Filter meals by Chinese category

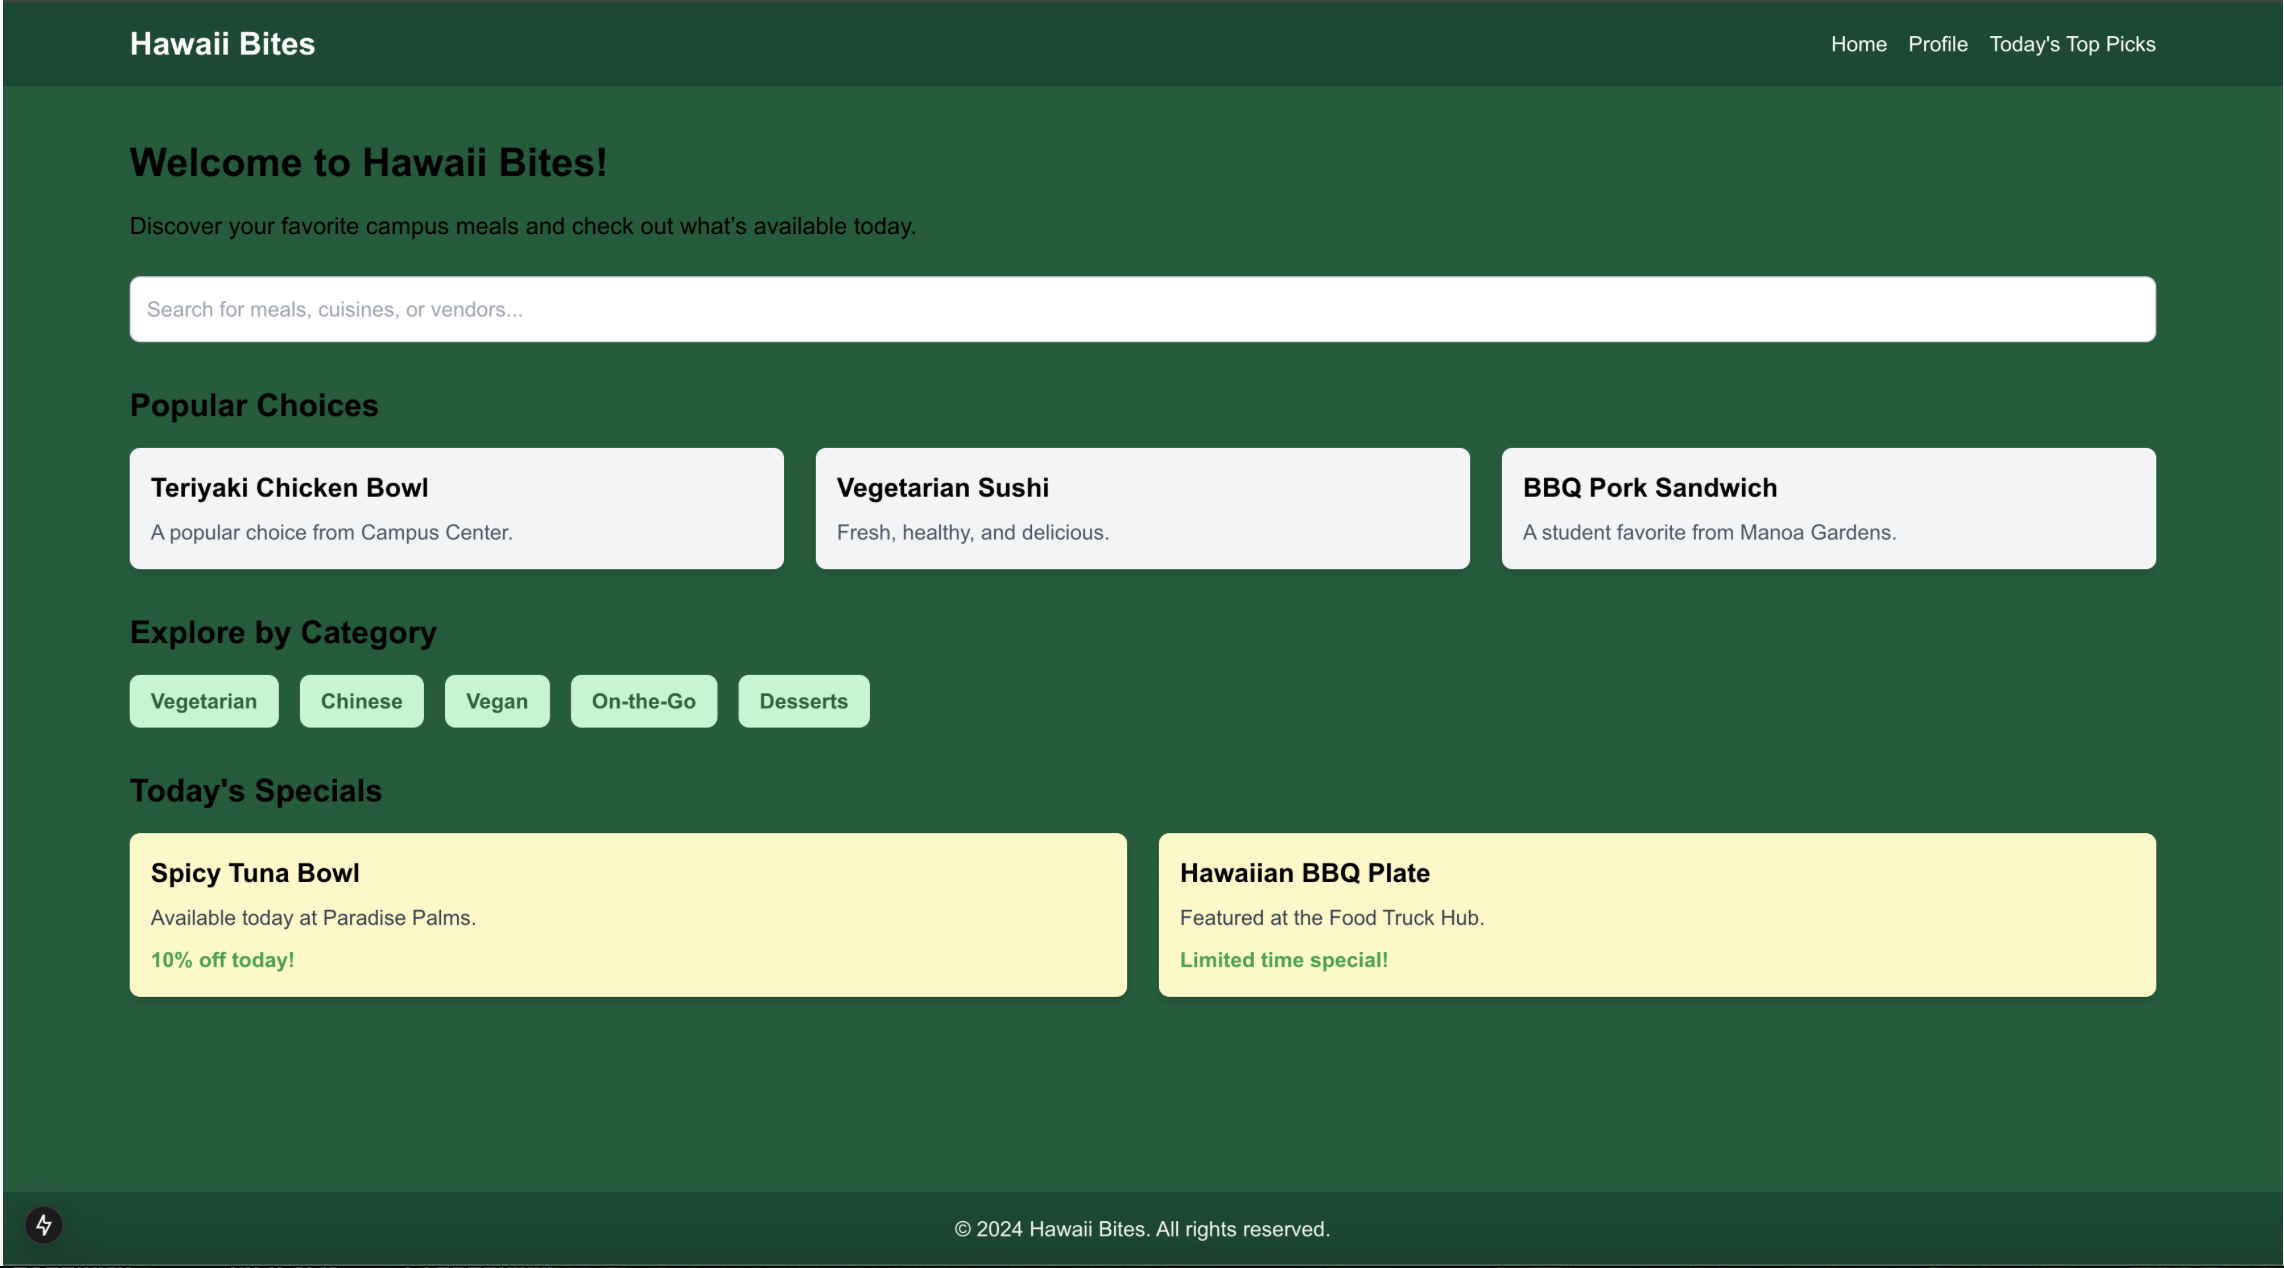[x=361, y=701]
